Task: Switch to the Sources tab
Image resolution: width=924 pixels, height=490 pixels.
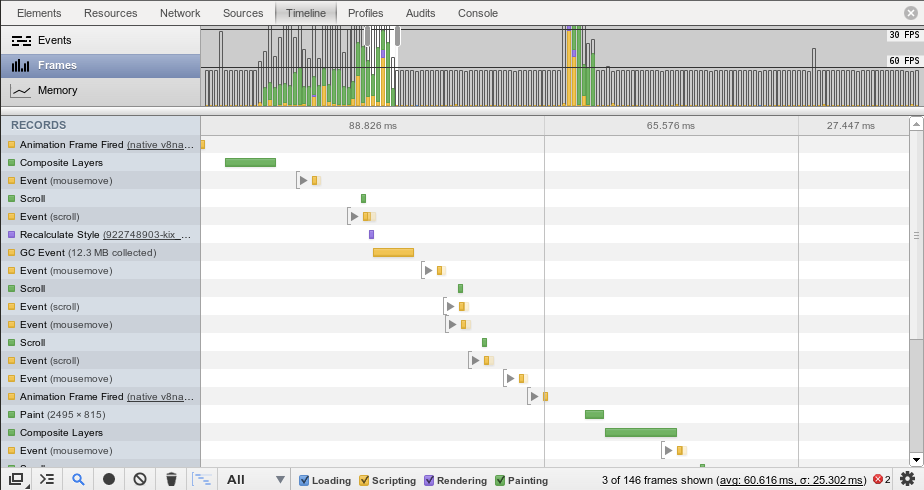Action: (243, 13)
